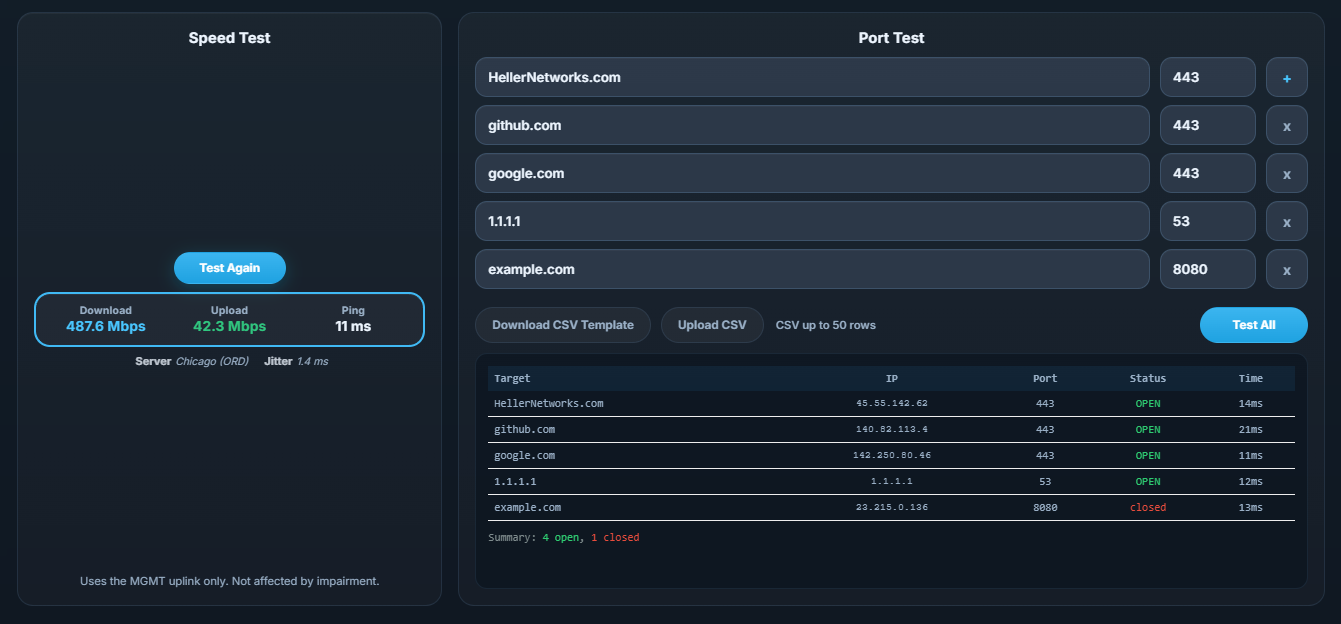This screenshot has height=624, width=1341.
Task: Select IP address 23.215.0.136
Action: [892, 507]
